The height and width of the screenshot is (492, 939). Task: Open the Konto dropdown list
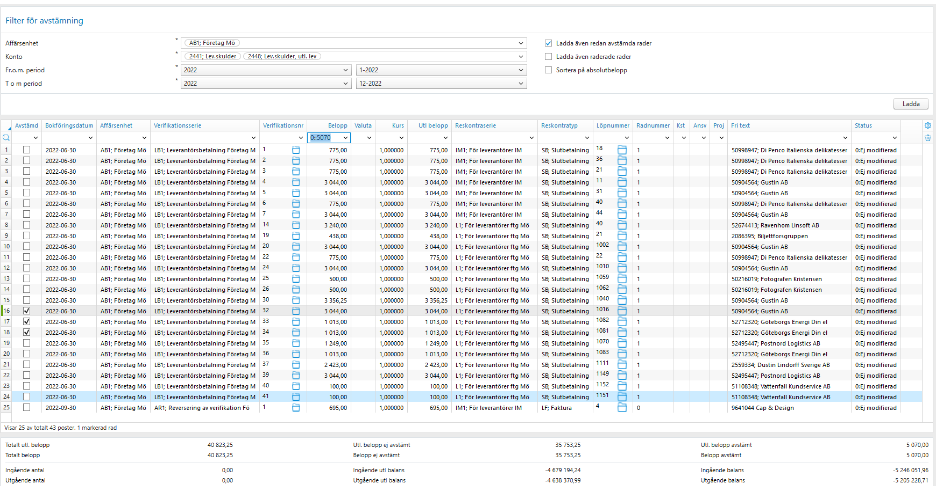tap(520, 57)
